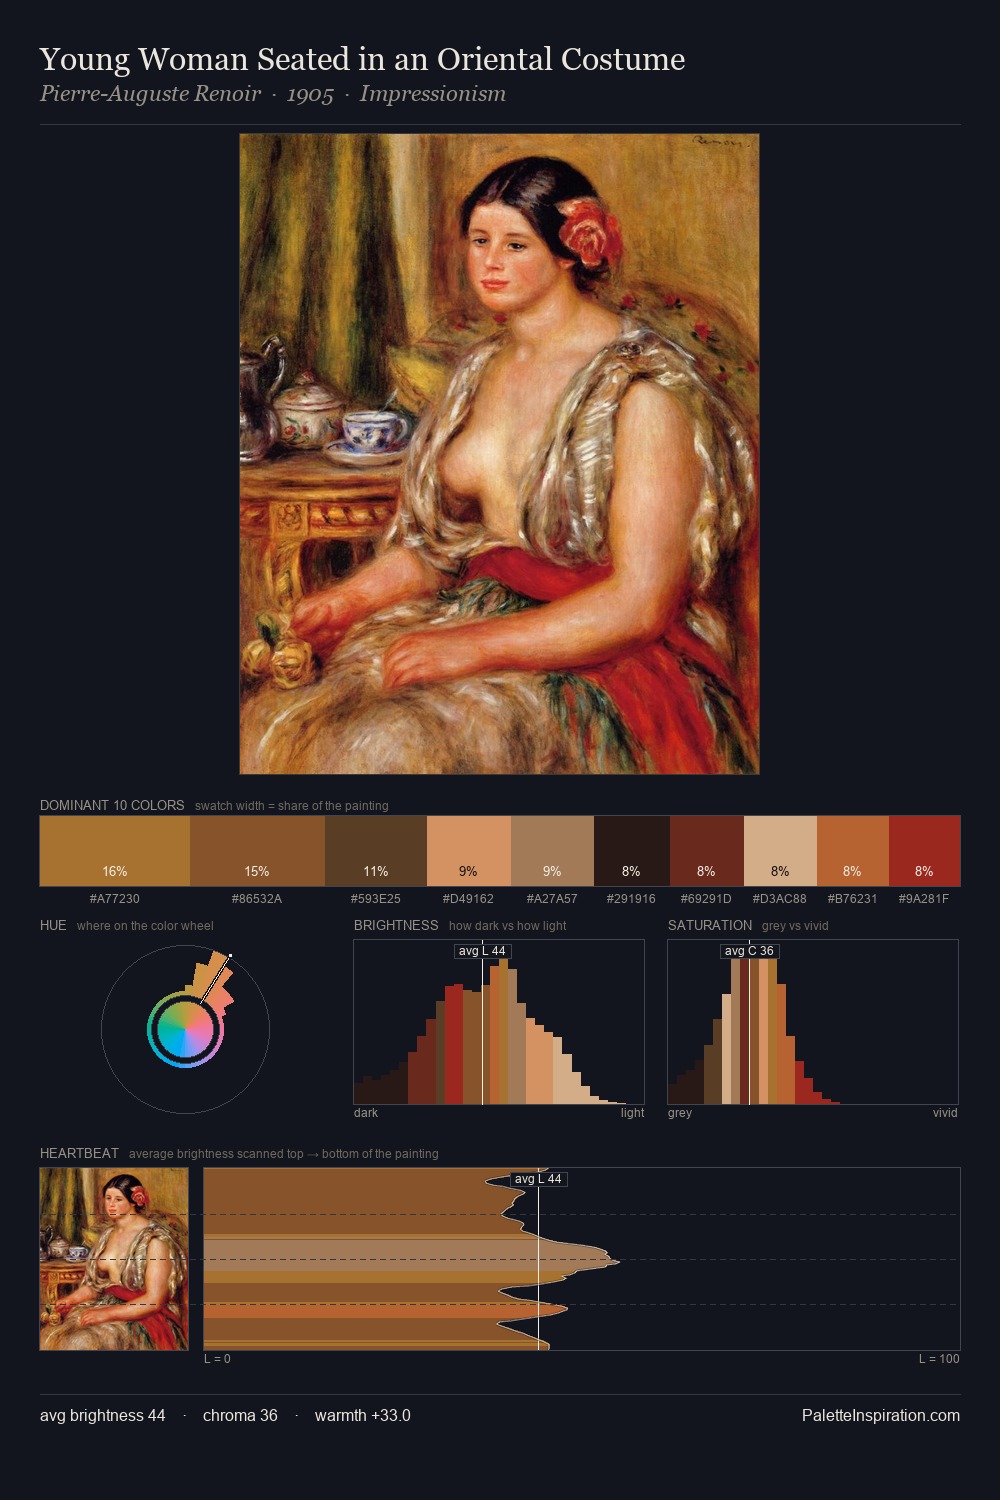Click the 'light' axis label

[632, 1113]
